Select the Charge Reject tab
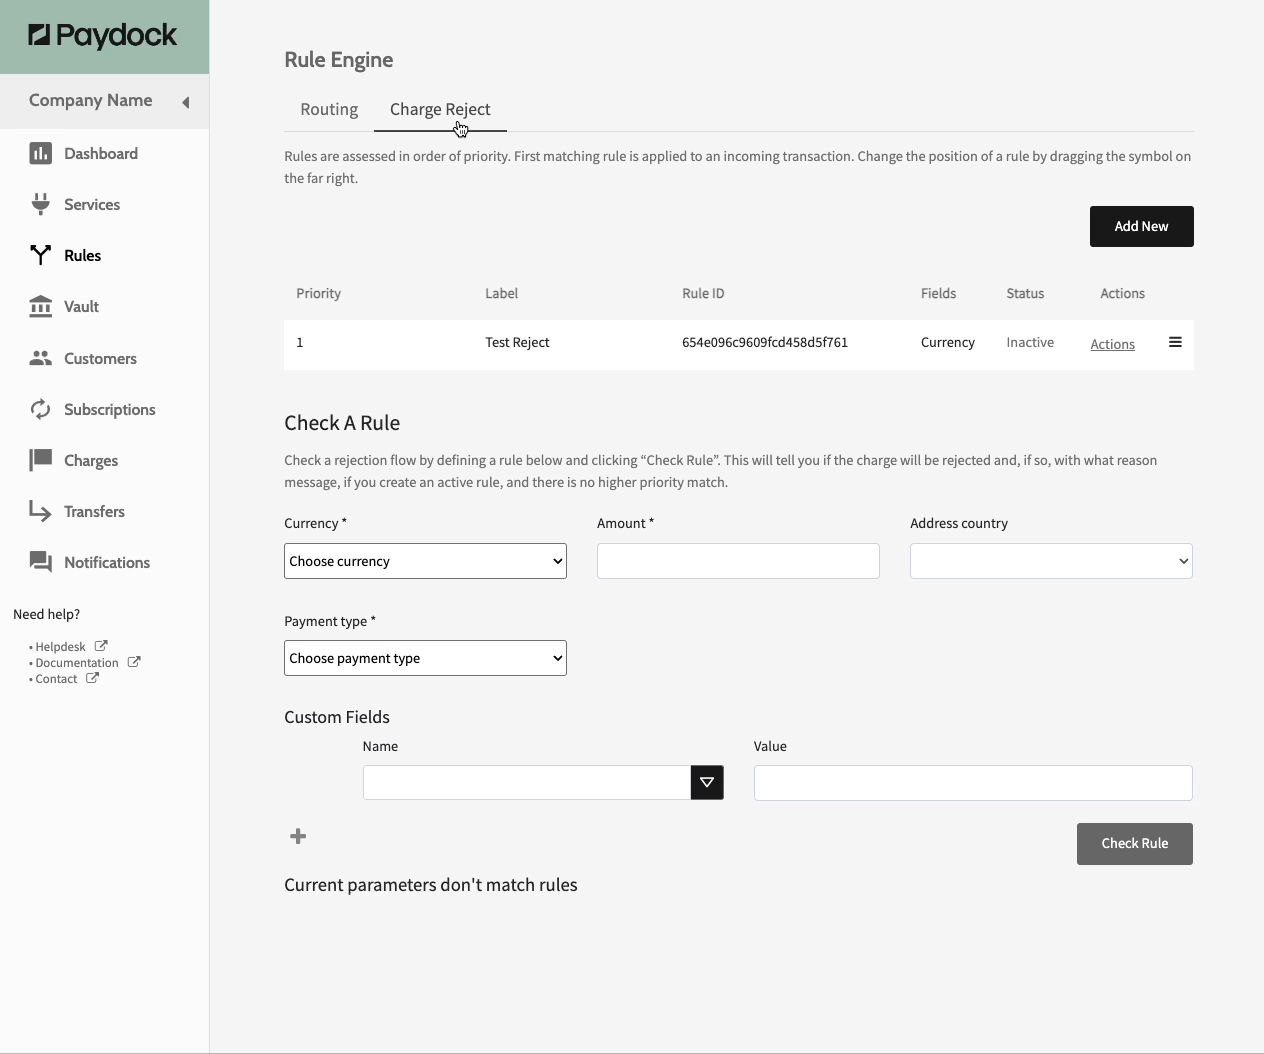The height and width of the screenshot is (1054, 1264). click(440, 109)
